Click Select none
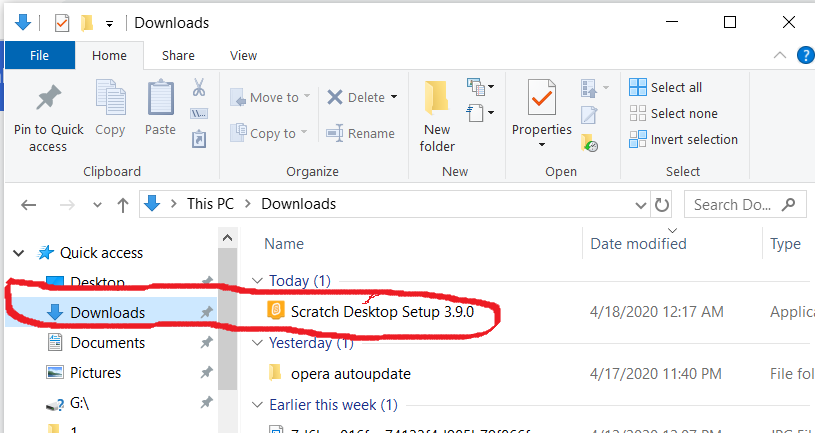The image size is (815, 433). pos(673,113)
